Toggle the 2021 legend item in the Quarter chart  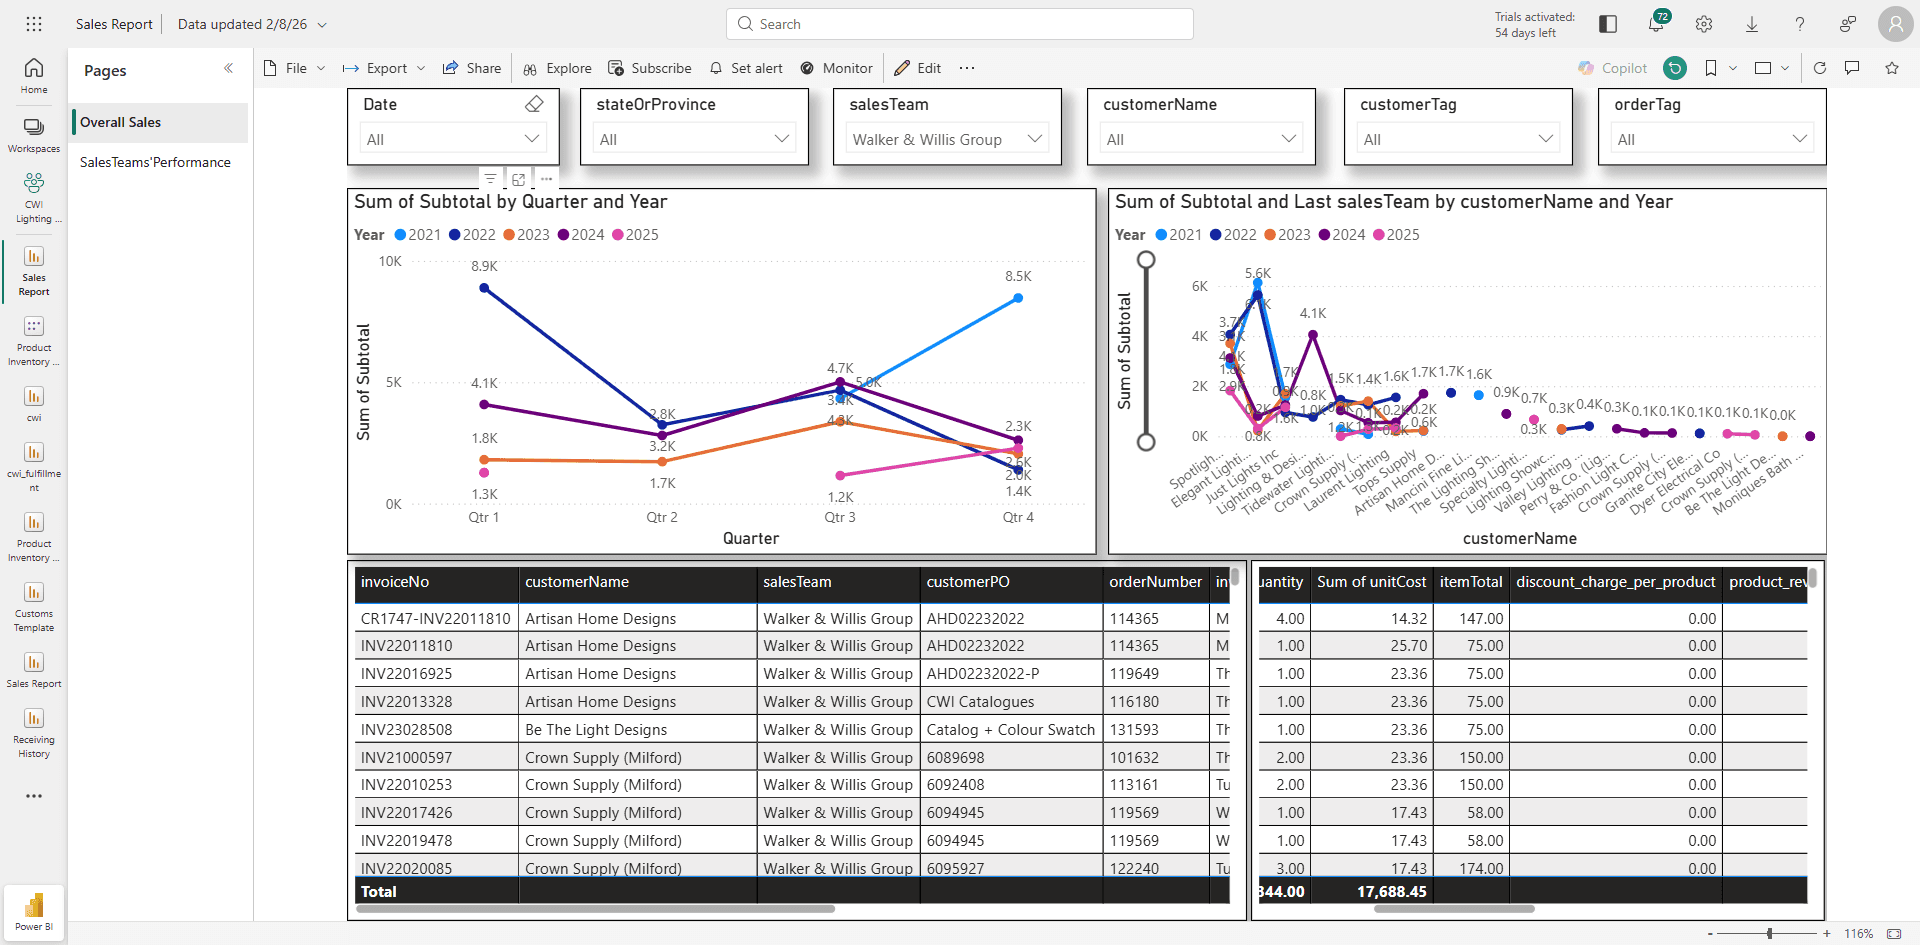click(x=417, y=234)
